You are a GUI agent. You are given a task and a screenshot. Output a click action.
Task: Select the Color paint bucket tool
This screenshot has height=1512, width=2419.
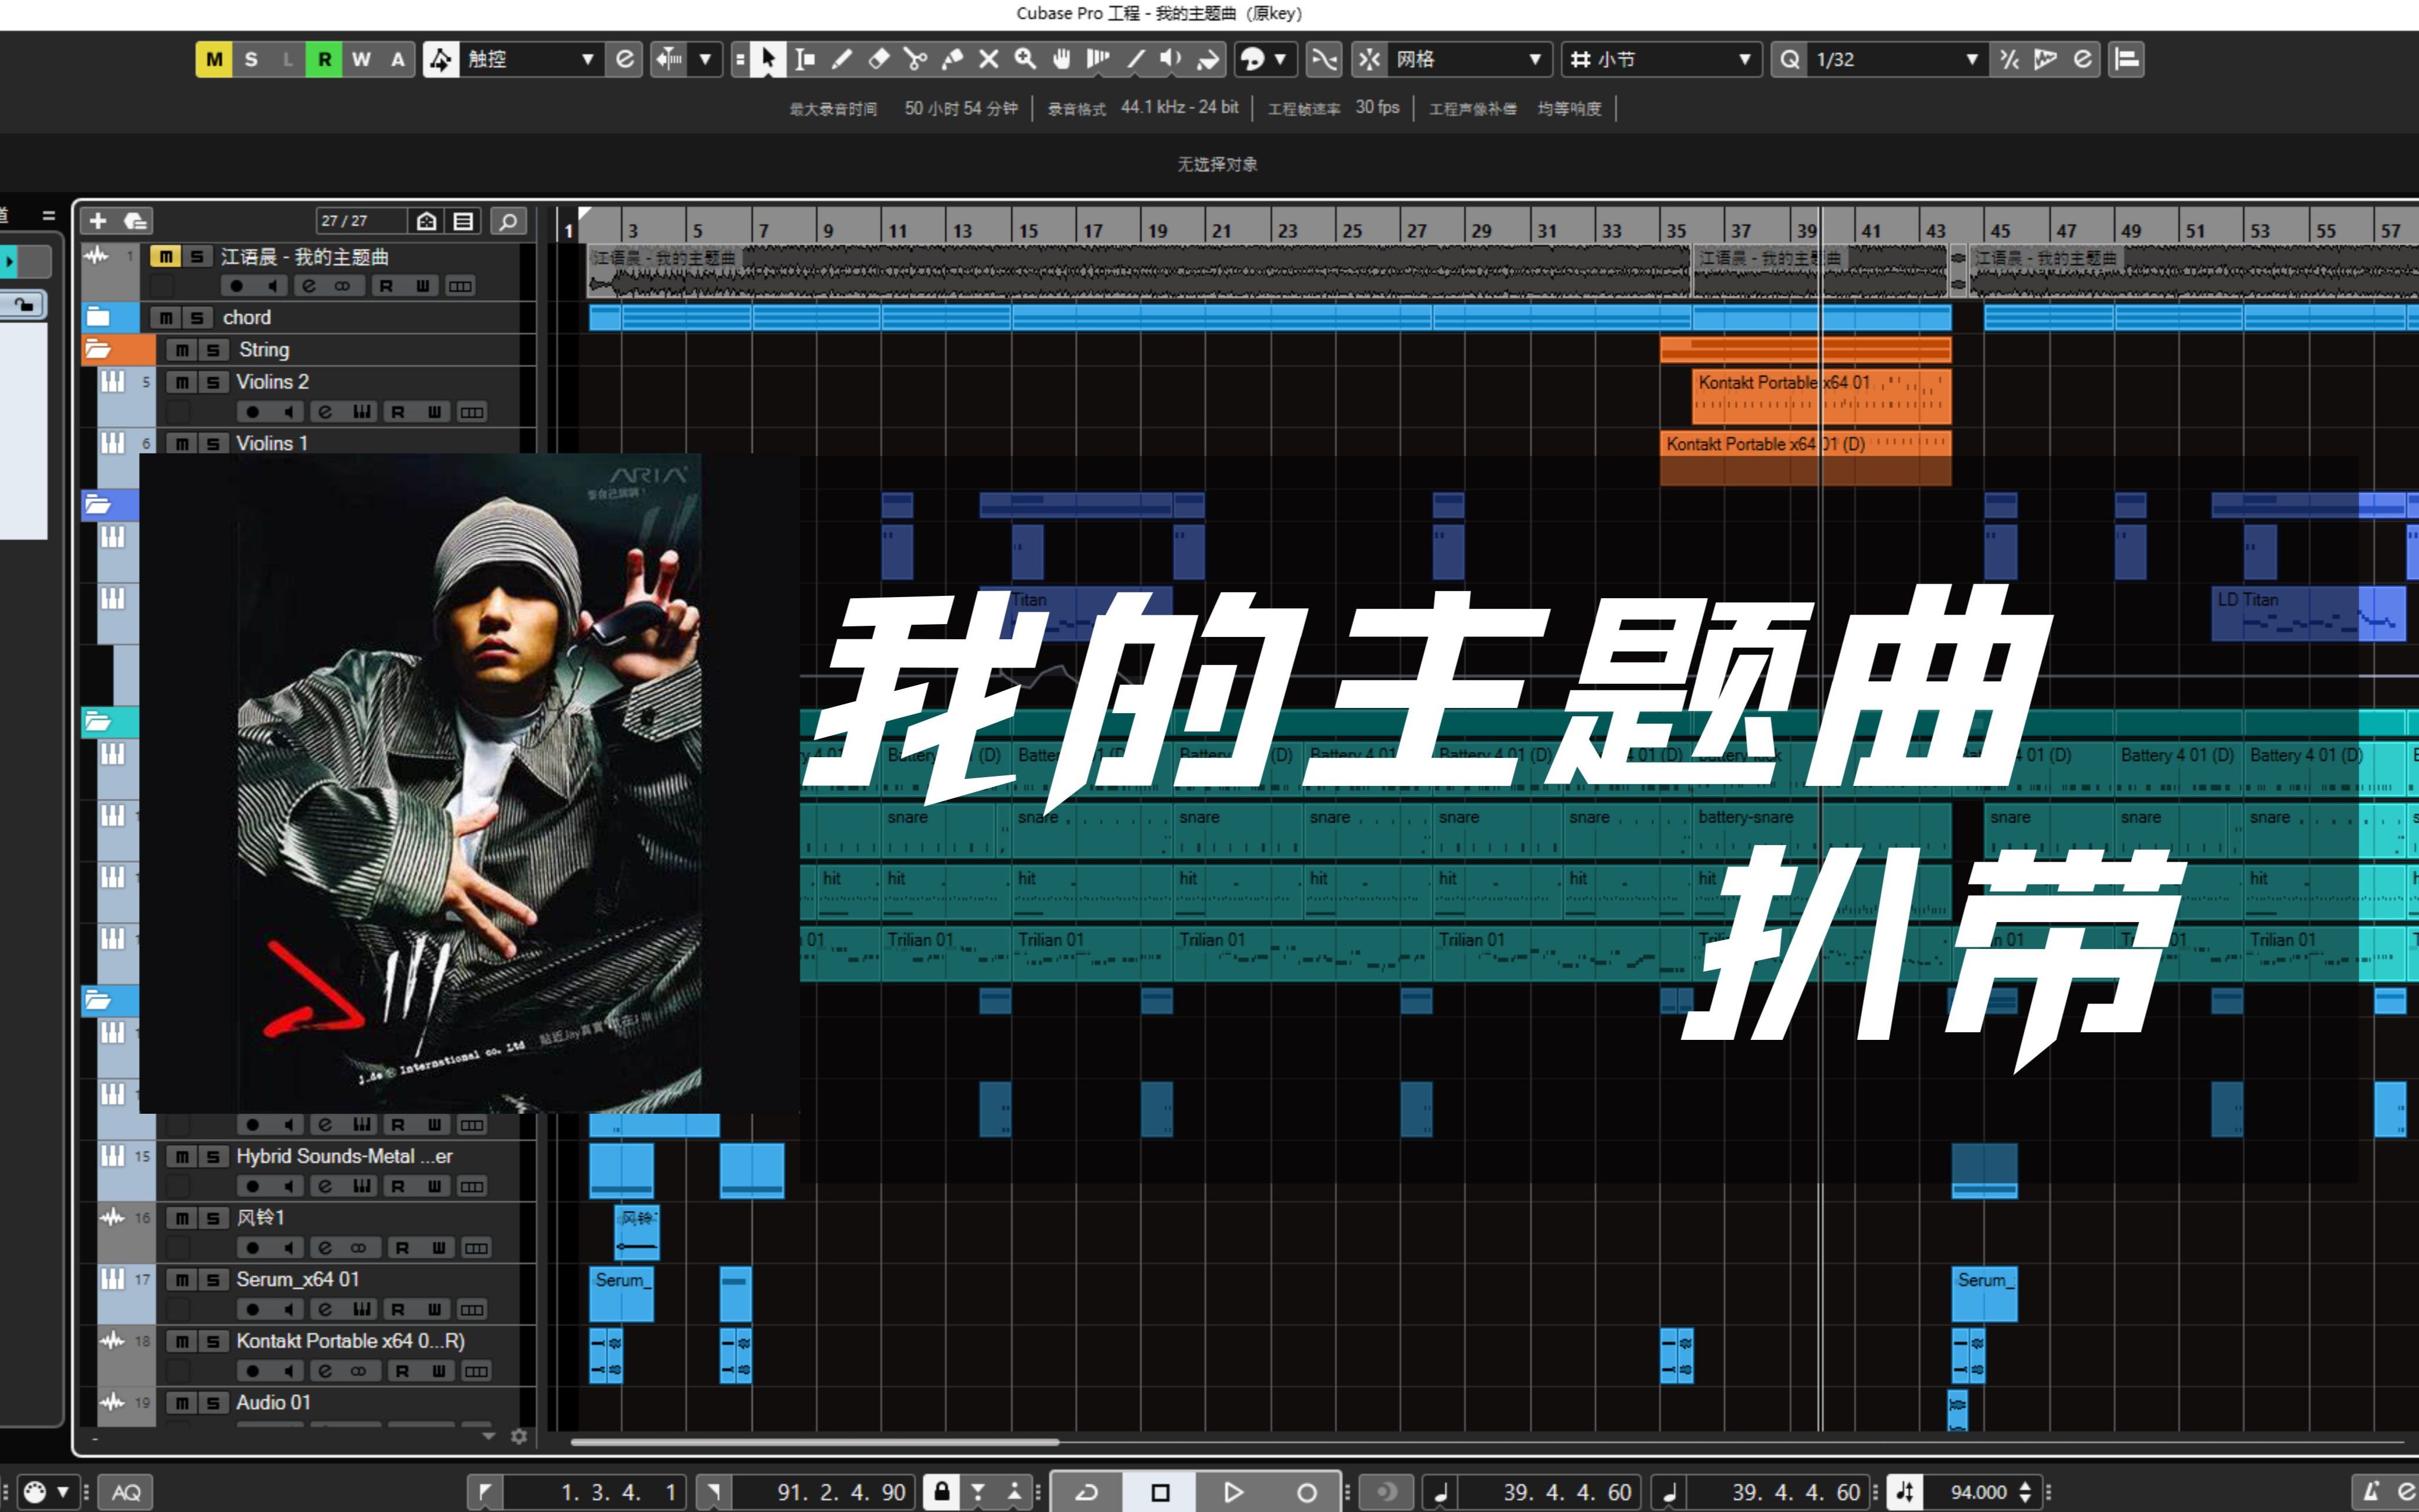click(x=1208, y=59)
